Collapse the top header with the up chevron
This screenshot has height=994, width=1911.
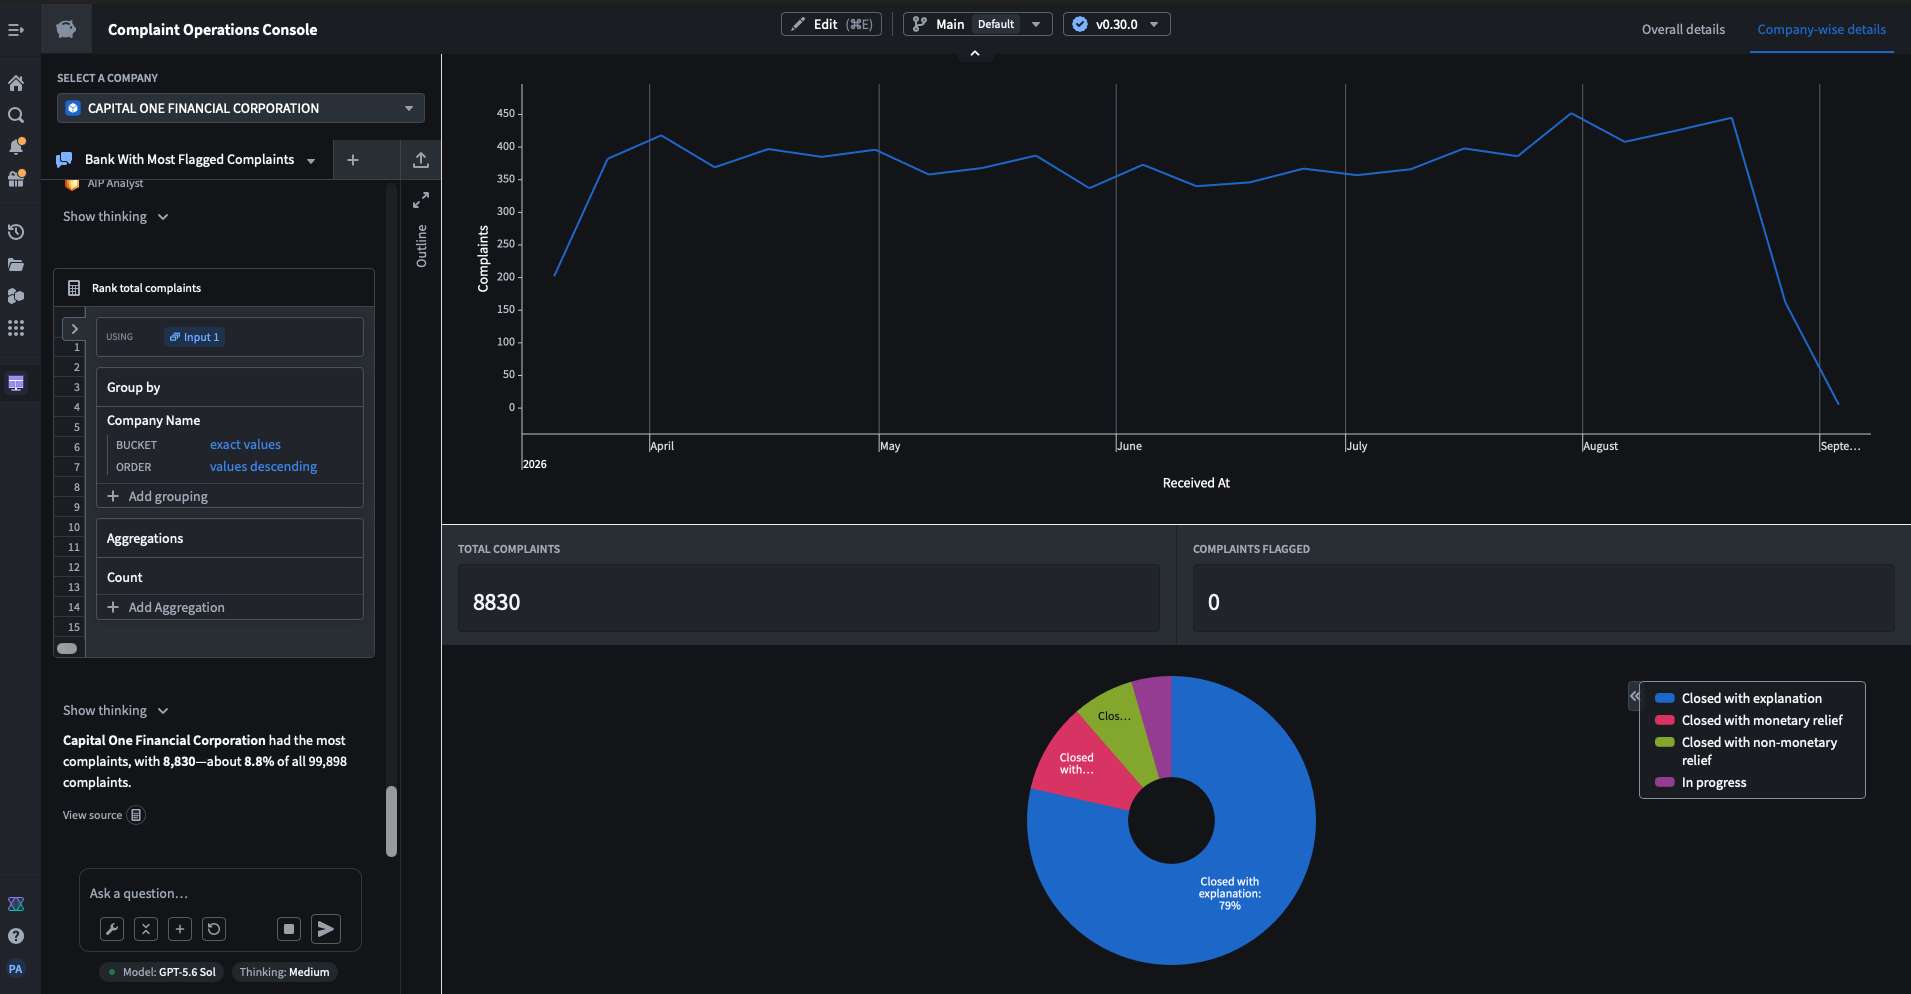pos(975,54)
